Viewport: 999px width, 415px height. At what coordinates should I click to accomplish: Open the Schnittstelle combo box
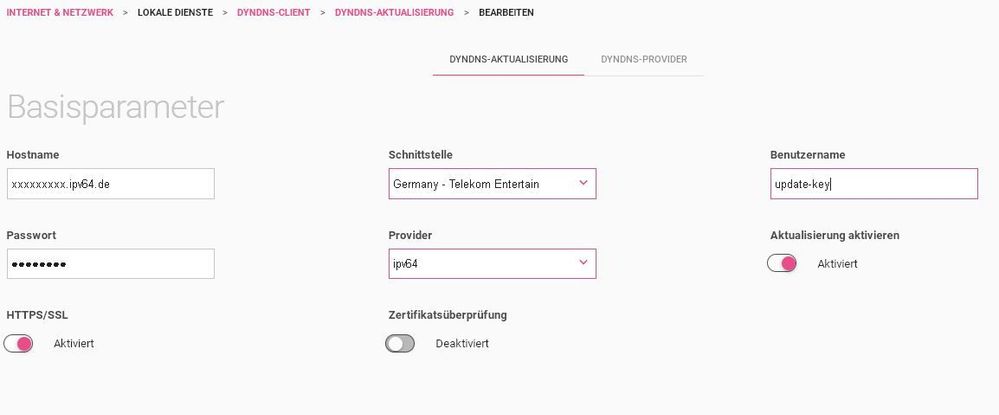pyautogui.click(x=492, y=184)
